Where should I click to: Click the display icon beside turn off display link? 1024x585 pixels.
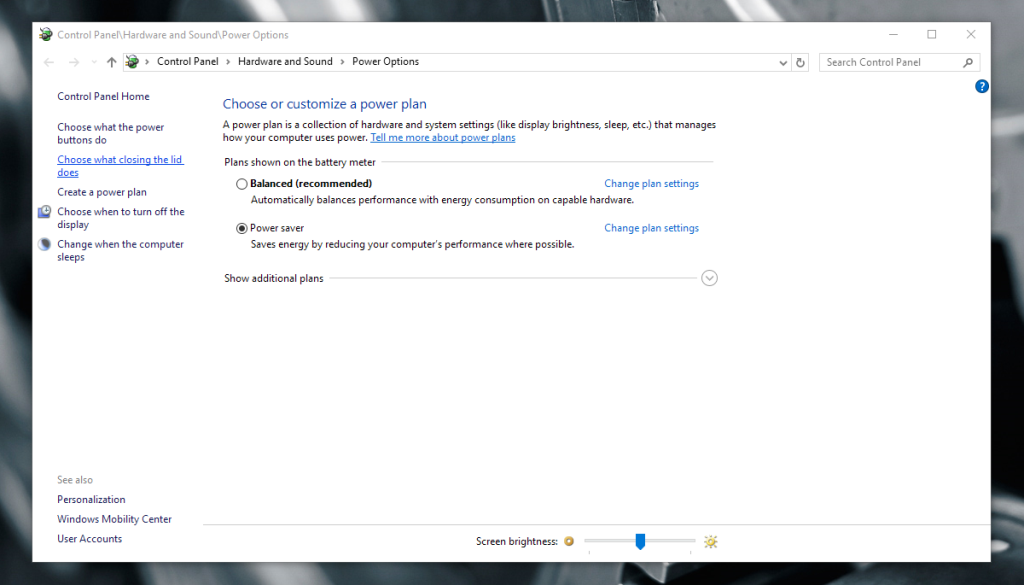click(x=43, y=212)
